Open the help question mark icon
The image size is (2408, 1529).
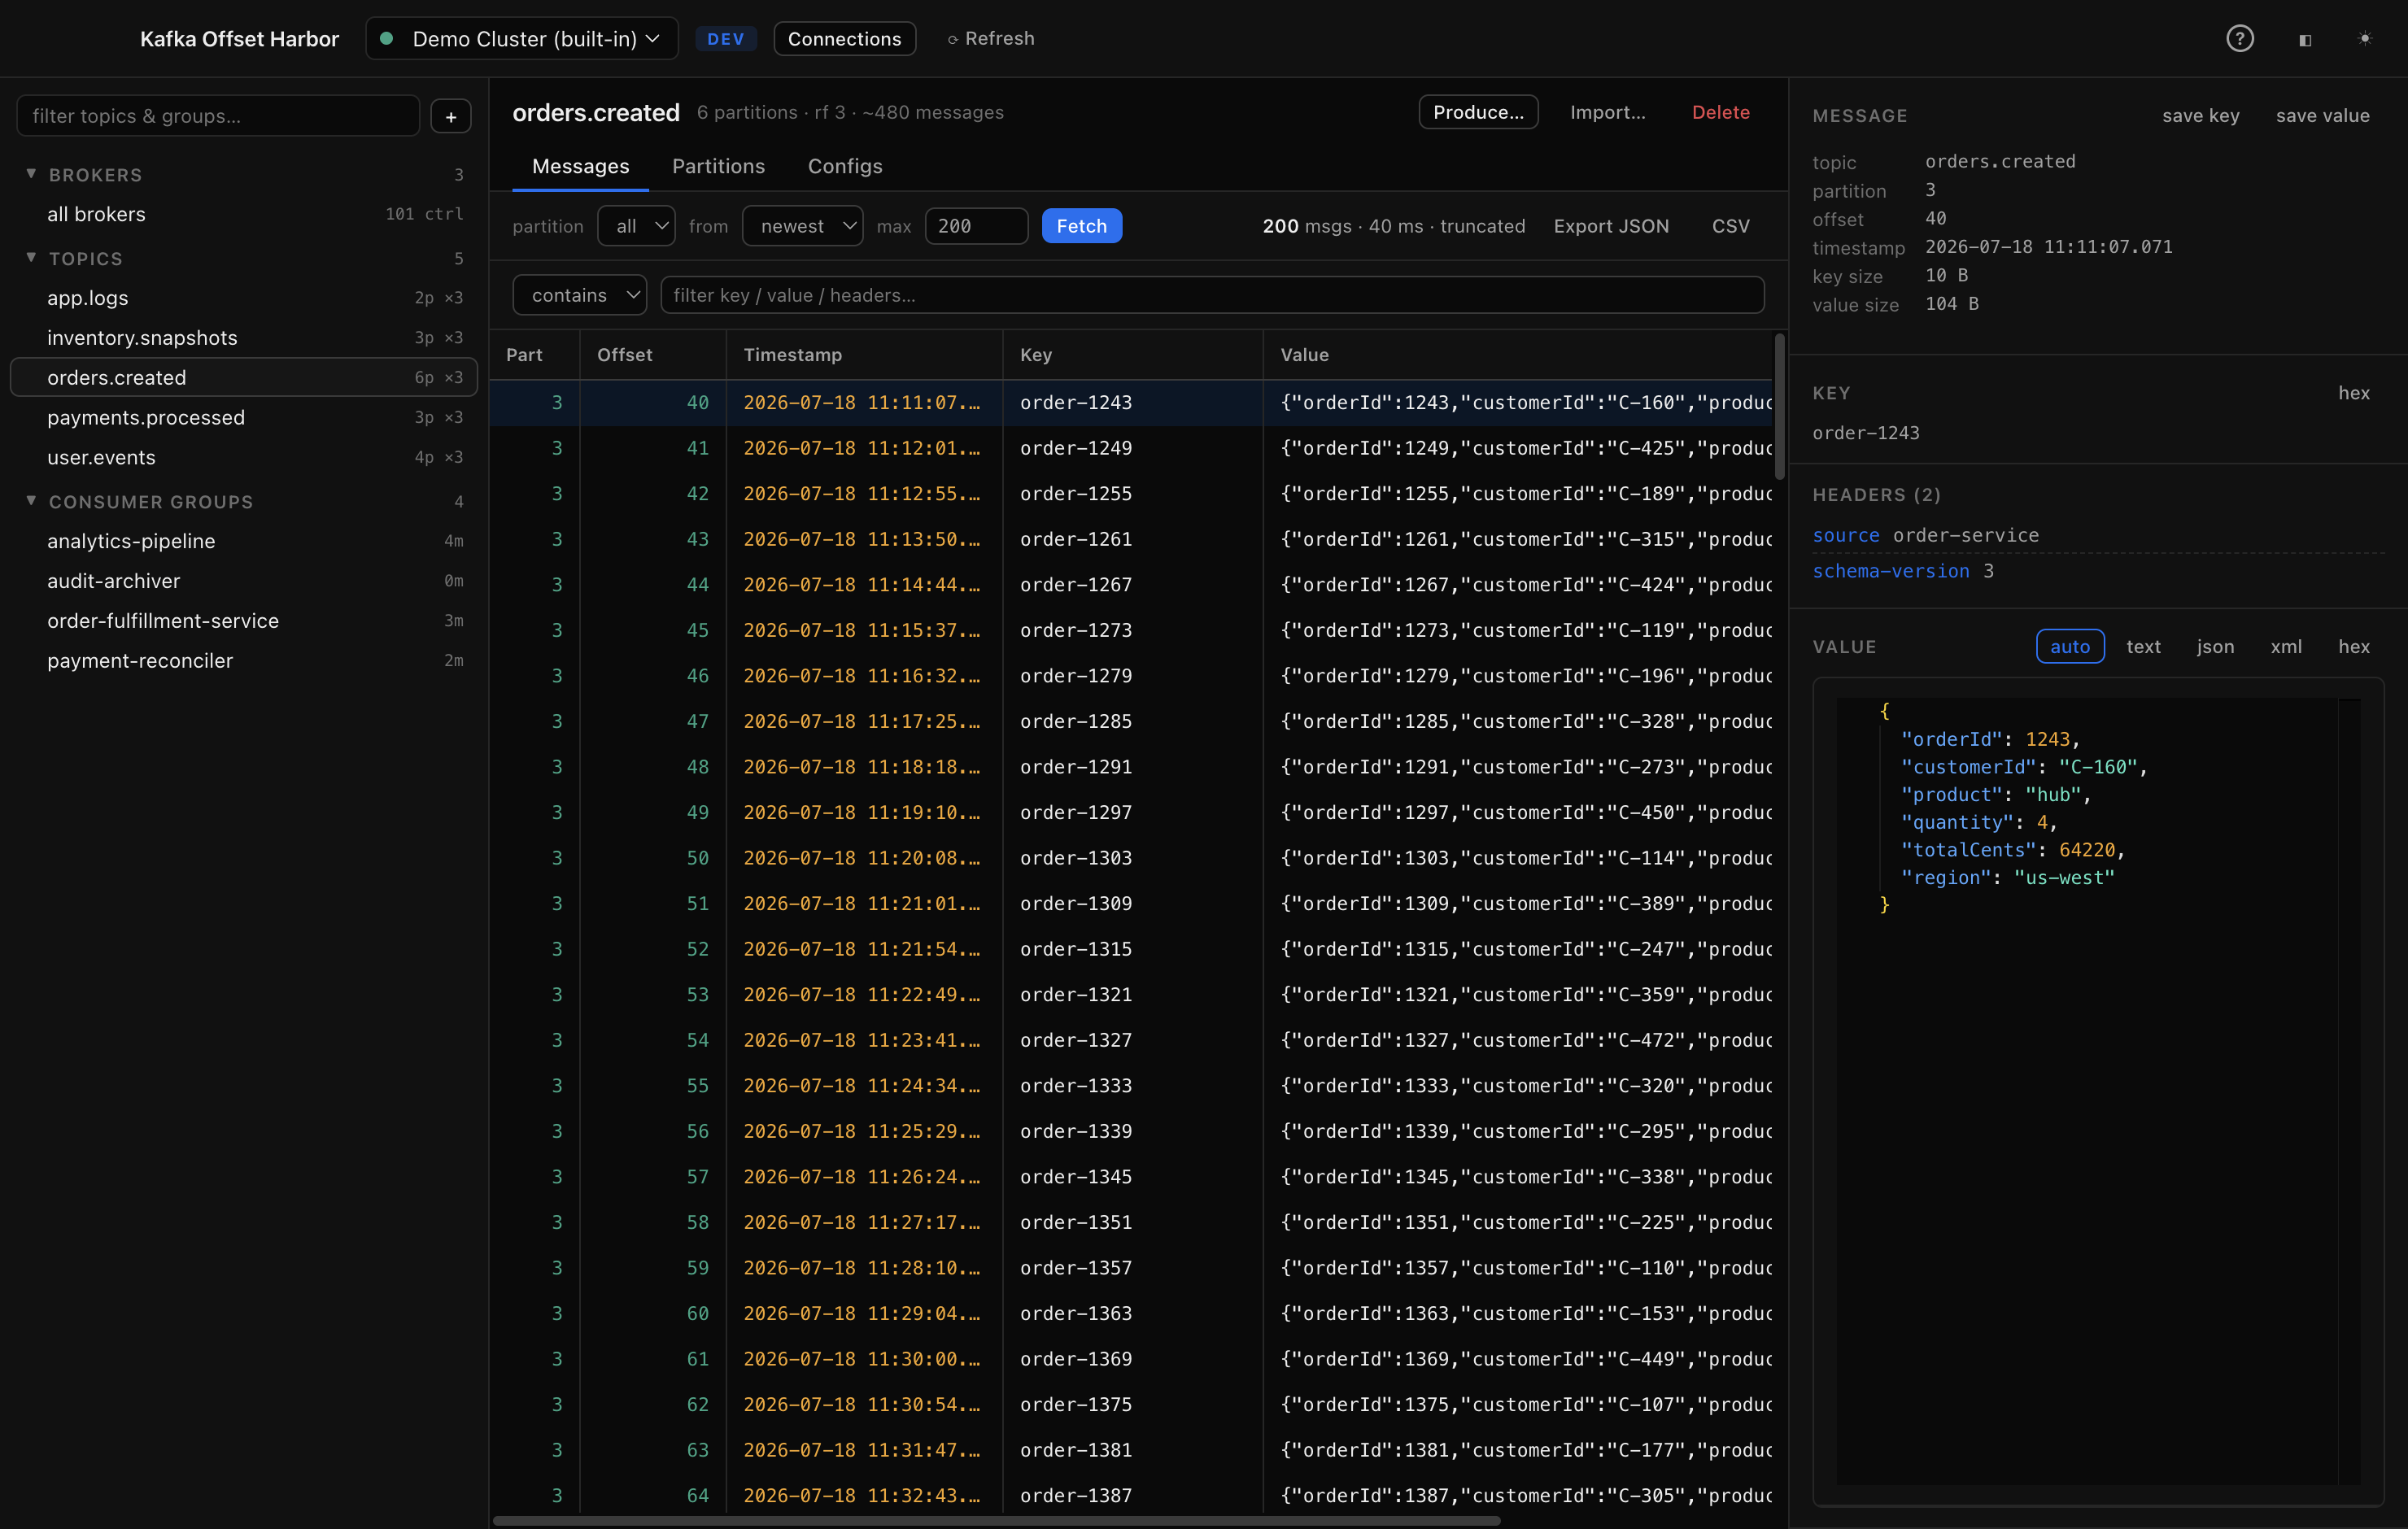pos(2239,39)
